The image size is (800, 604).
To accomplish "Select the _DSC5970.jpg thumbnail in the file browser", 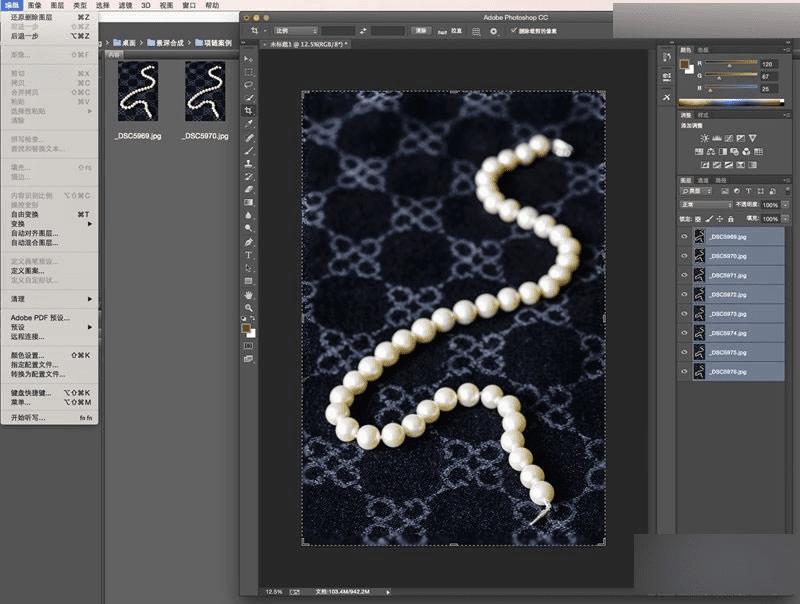I will 206,91.
